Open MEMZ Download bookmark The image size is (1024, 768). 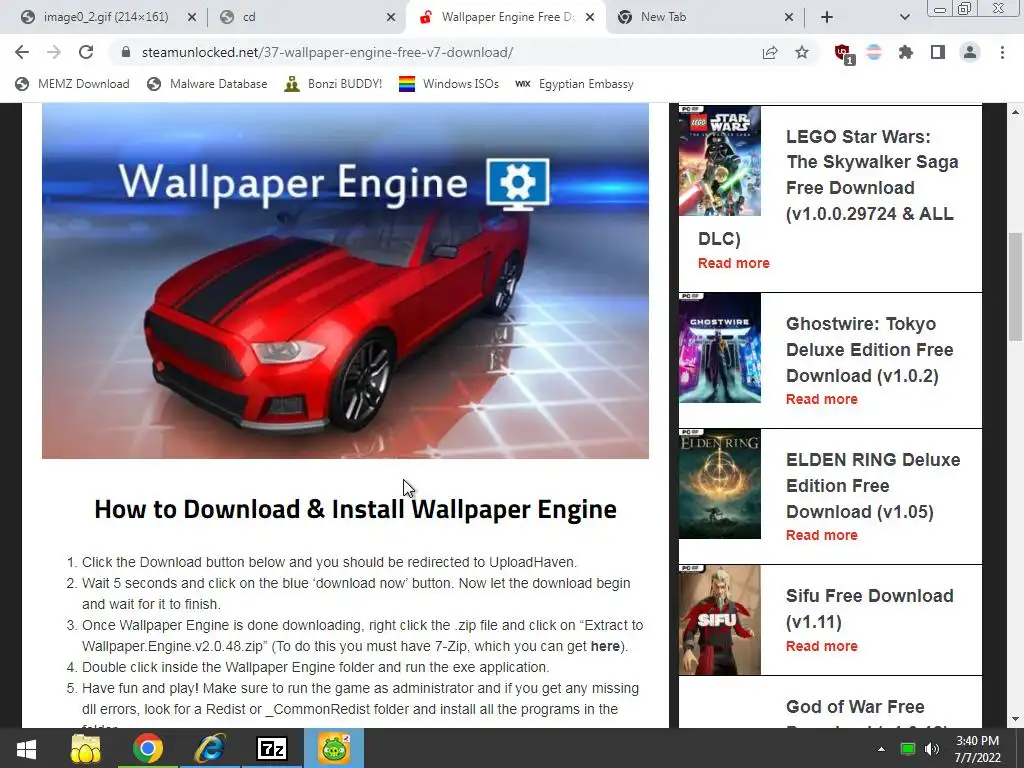(x=72, y=84)
